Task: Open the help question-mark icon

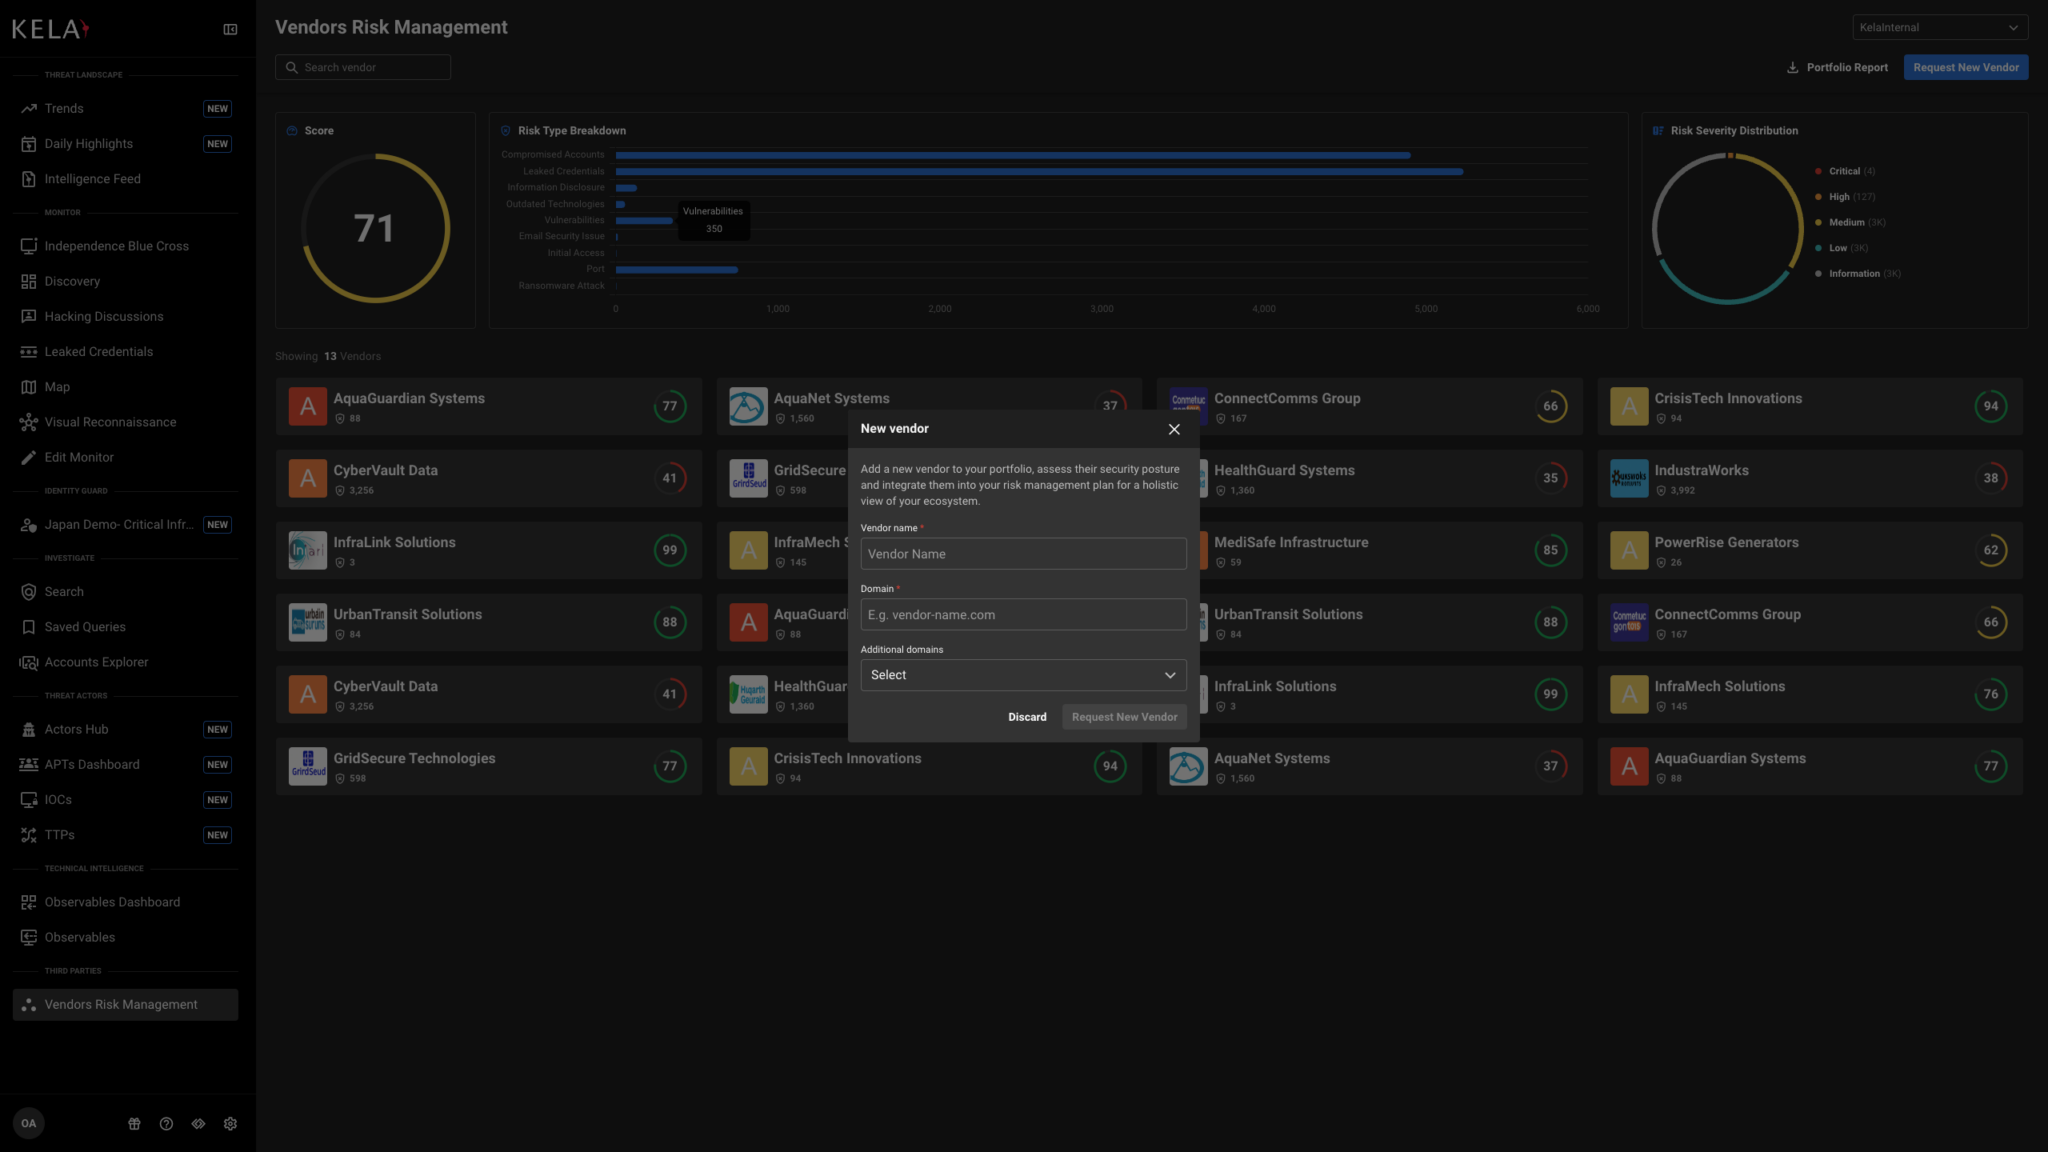Action: click(166, 1123)
